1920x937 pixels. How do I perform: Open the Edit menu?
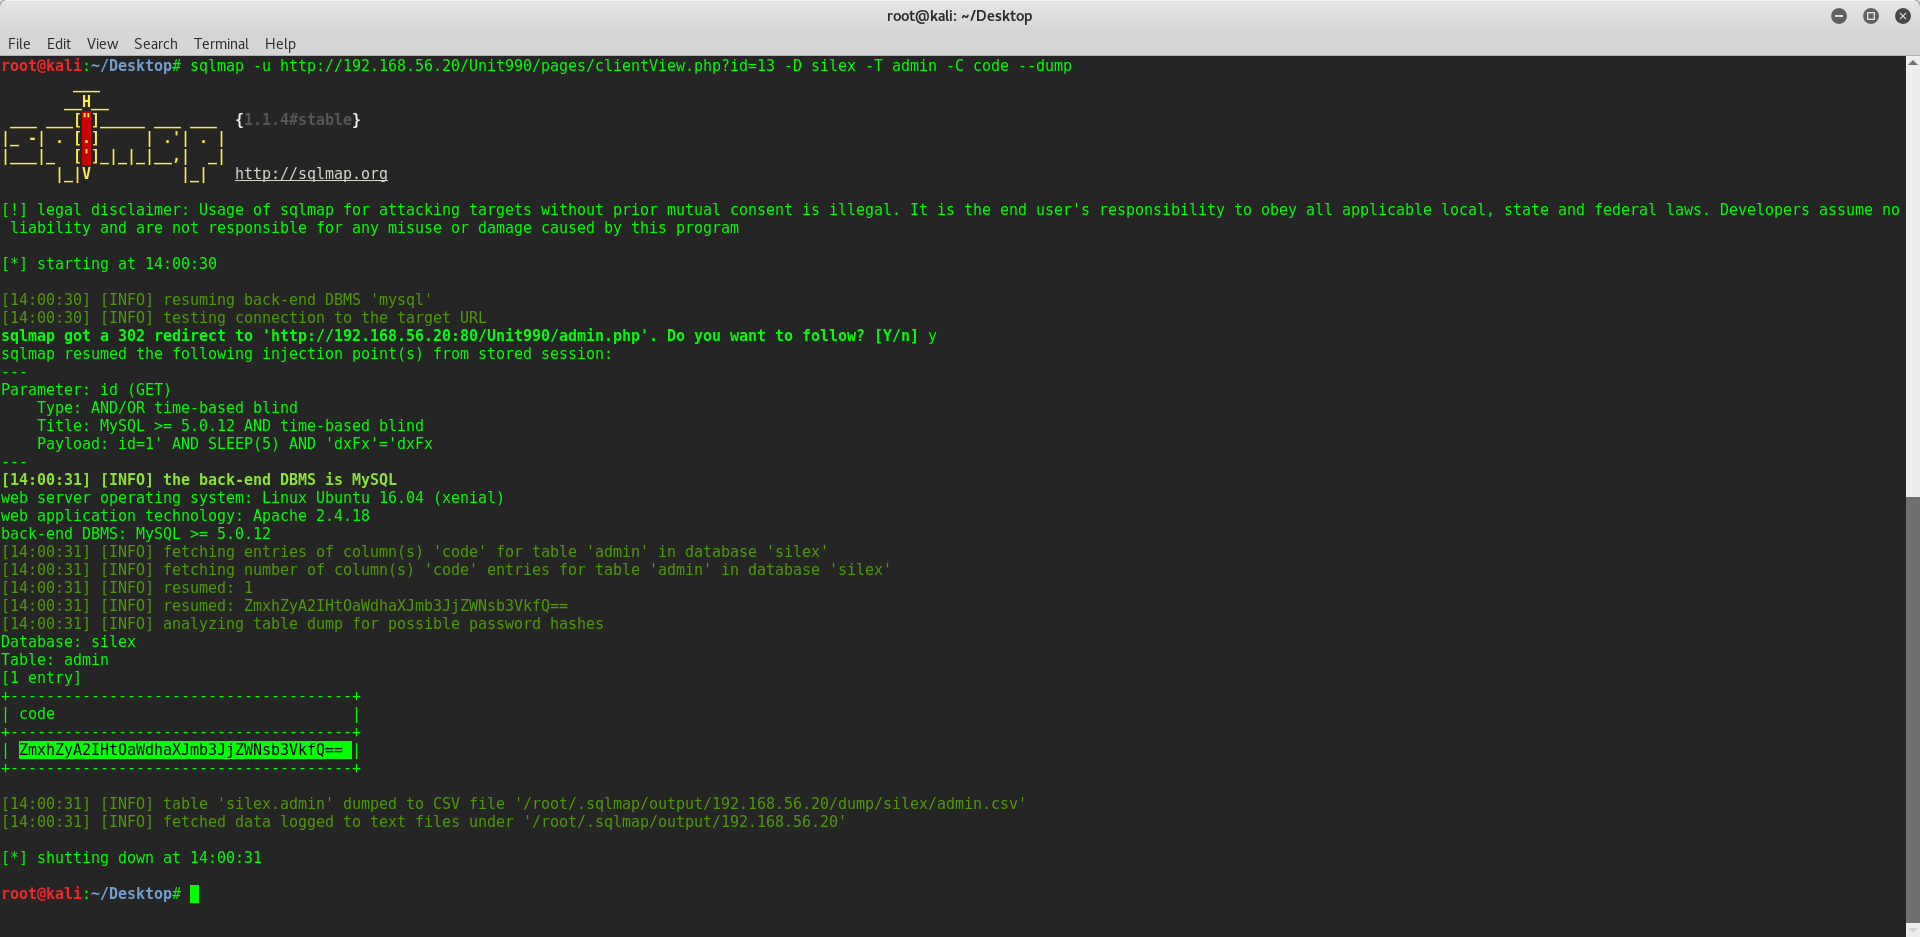[x=59, y=44]
